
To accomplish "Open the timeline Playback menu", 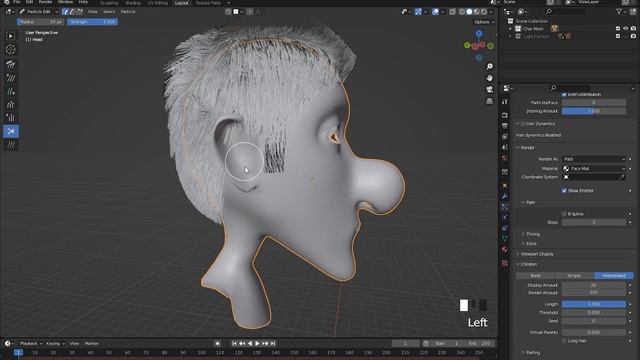I will pyautogui.click(x=30, y=344).
